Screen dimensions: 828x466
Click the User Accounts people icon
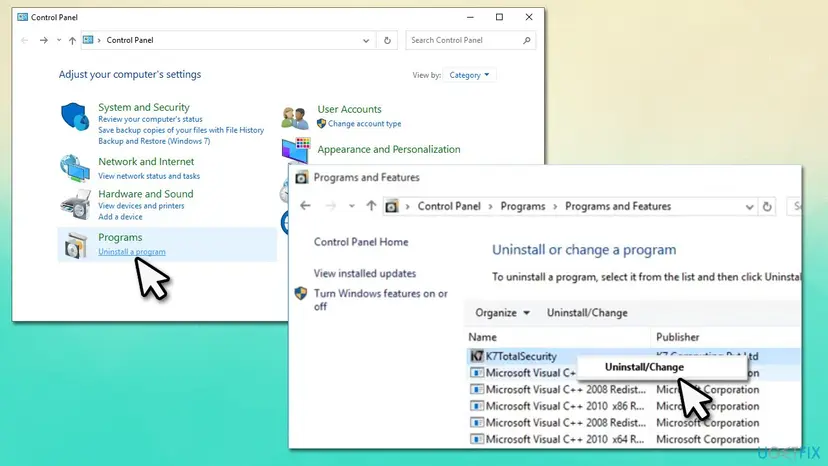click(295, 117)
